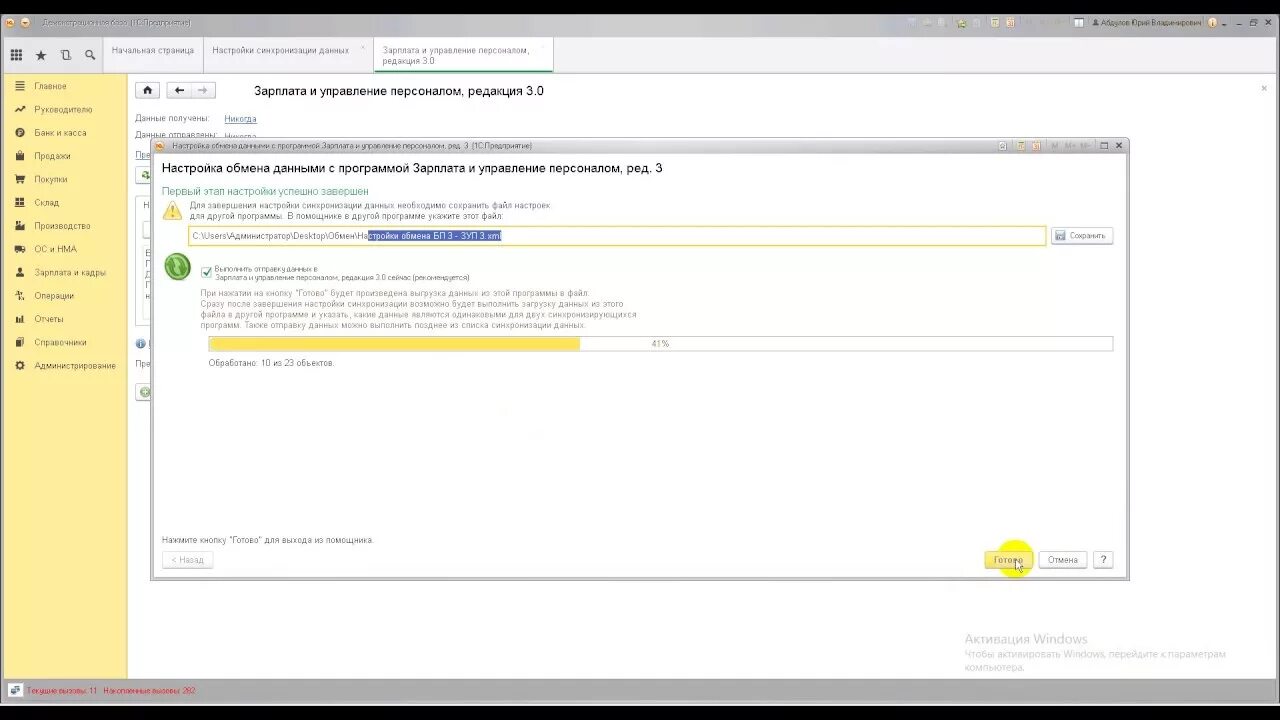Open history icon in top toolbar

66,55
